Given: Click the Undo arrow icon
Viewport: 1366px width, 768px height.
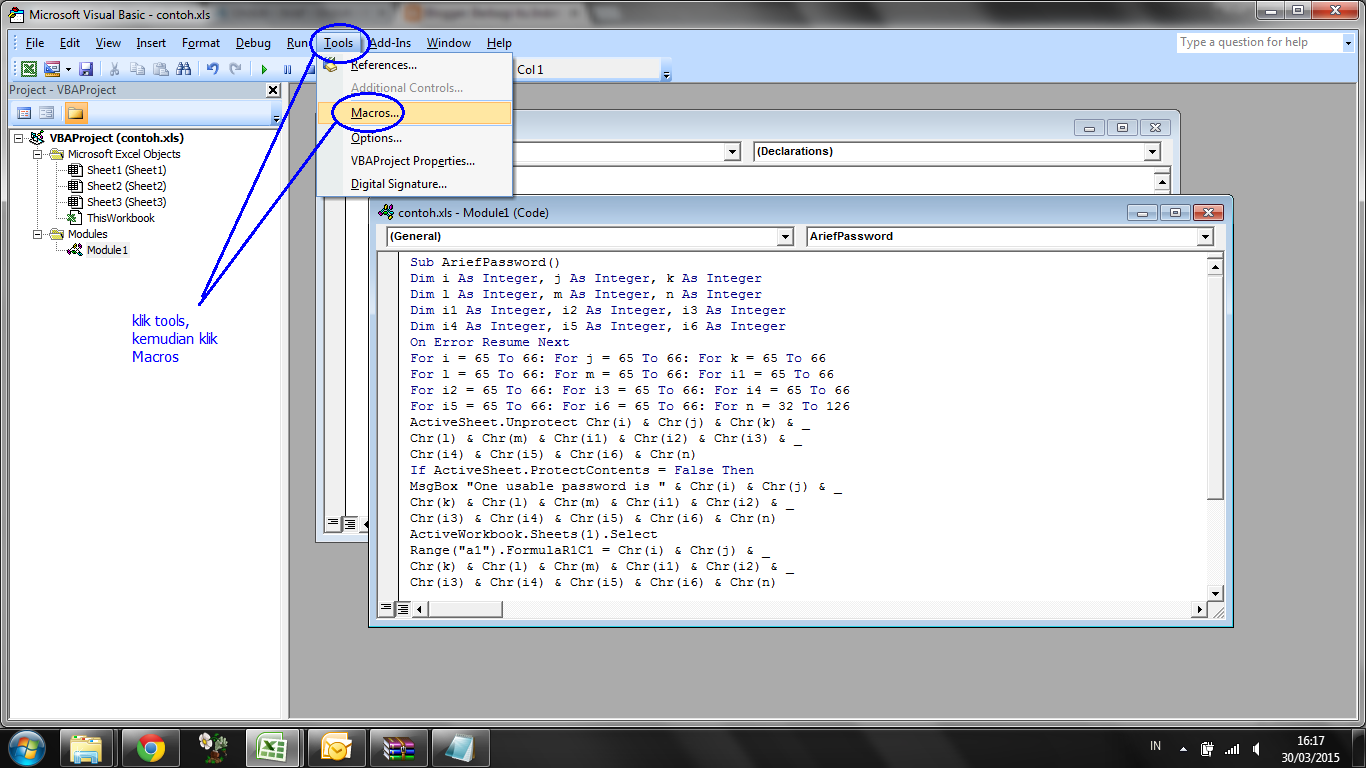Looking at the screenshot, I should point(212,69).
